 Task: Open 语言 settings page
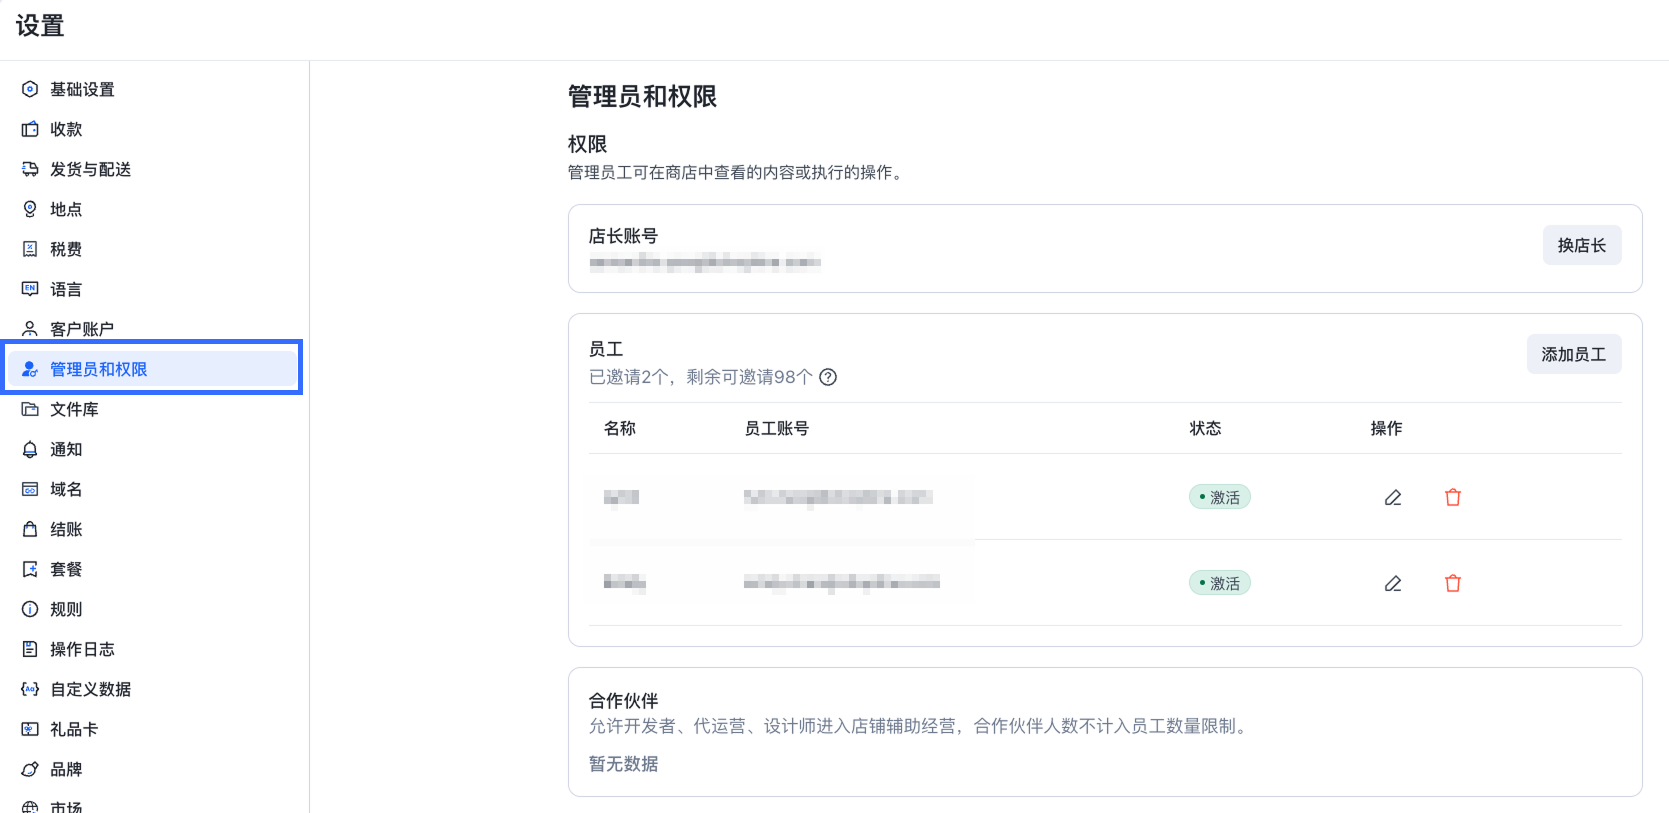[66, 289]
